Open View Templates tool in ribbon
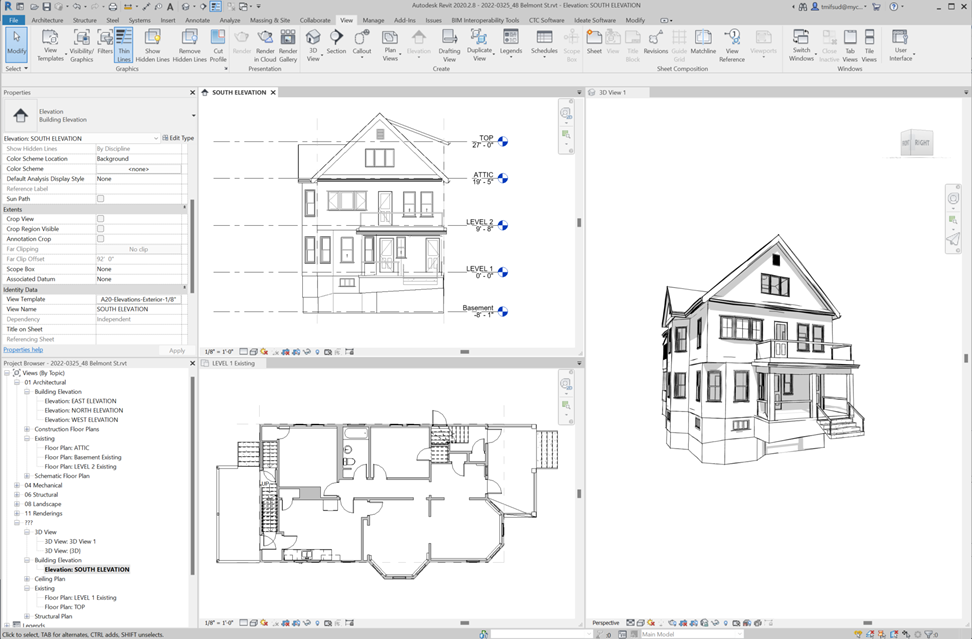Viewport: 972px width, 639px height. pyautogui.click(x=50, y=44)
